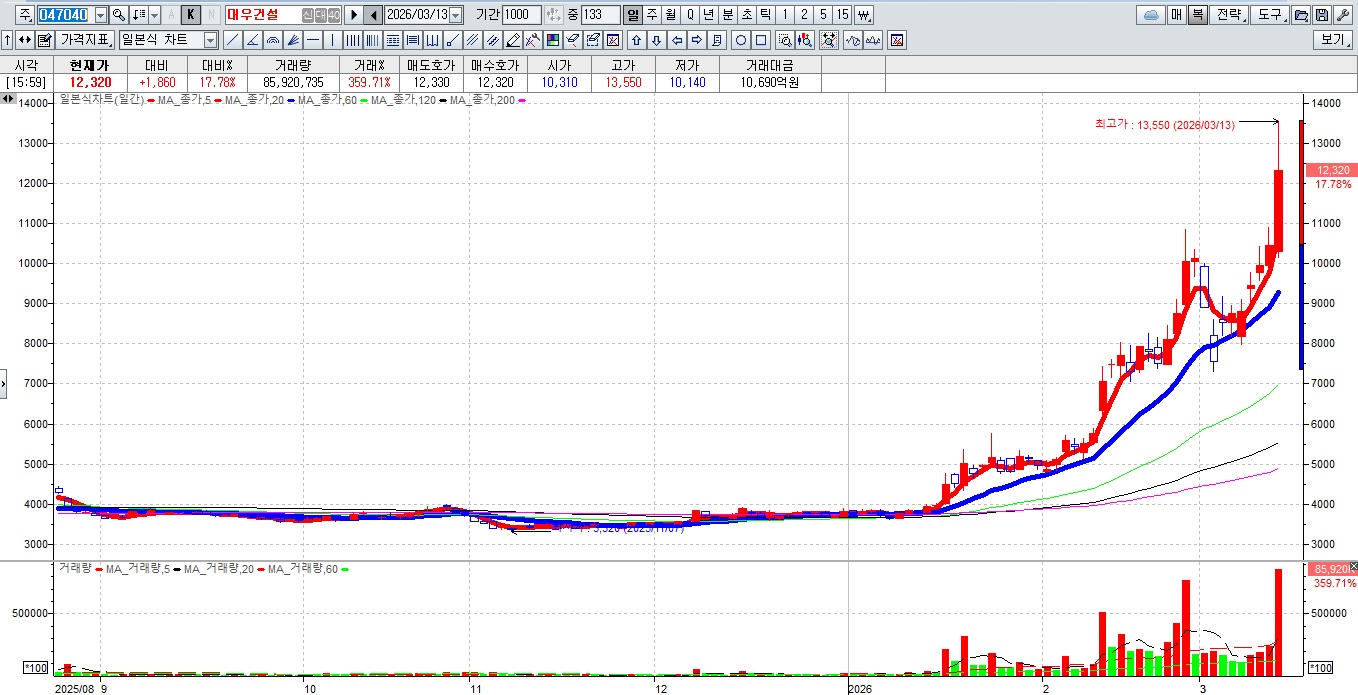Expand the 전략 strategy dropdown
The width and height of the screenshot is (1358, 695).
1230,15
